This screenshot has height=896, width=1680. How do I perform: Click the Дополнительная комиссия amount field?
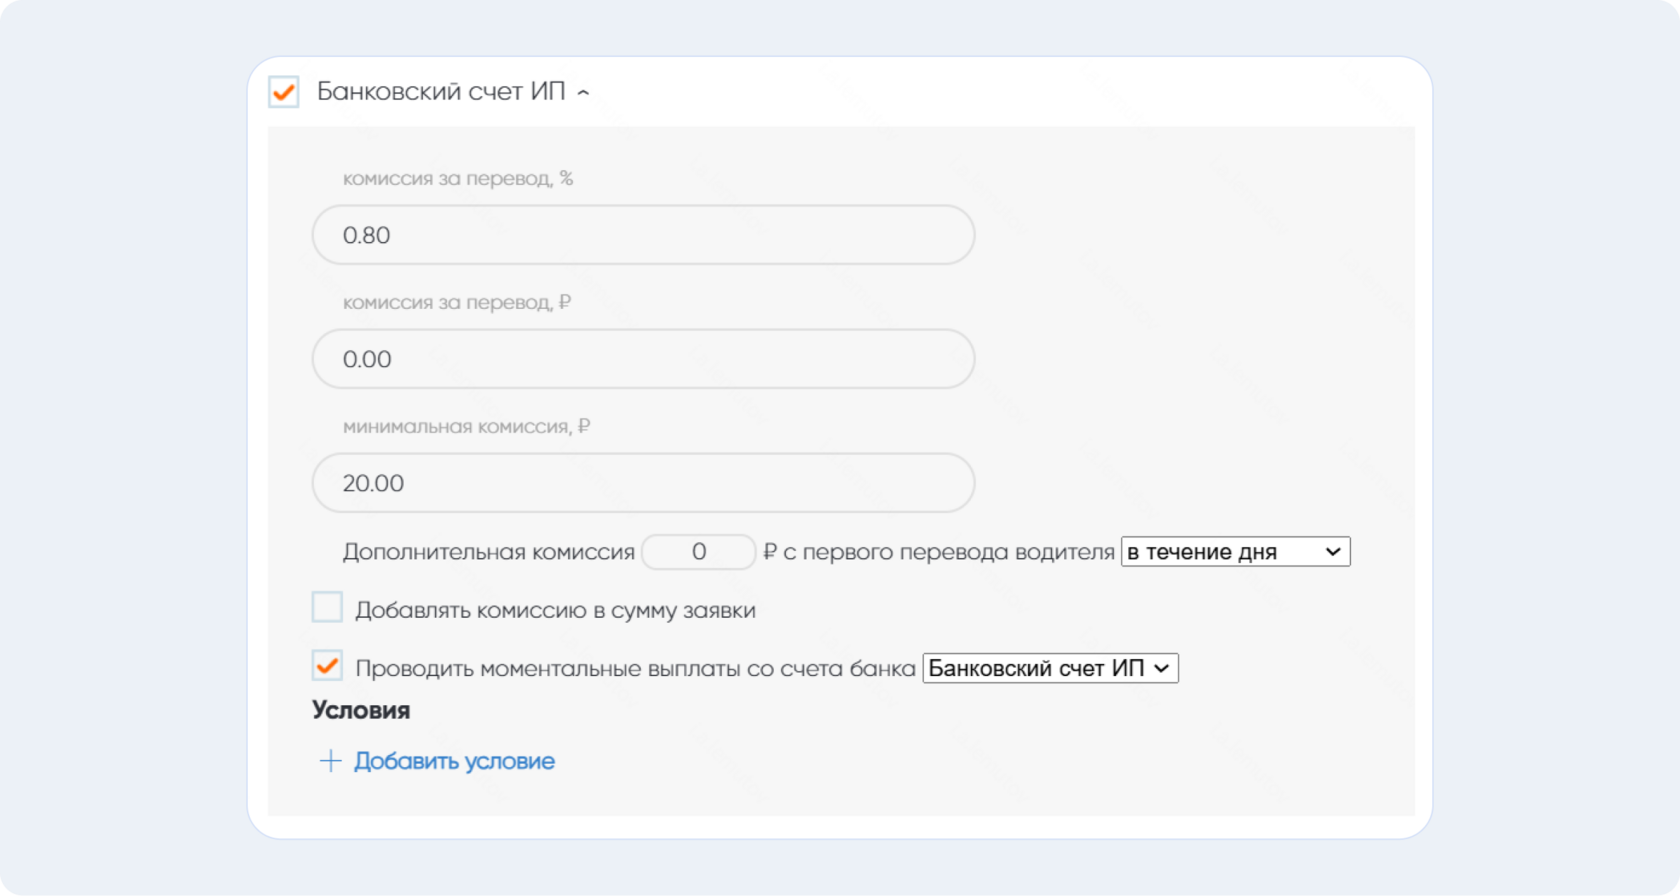pos(698,552)
